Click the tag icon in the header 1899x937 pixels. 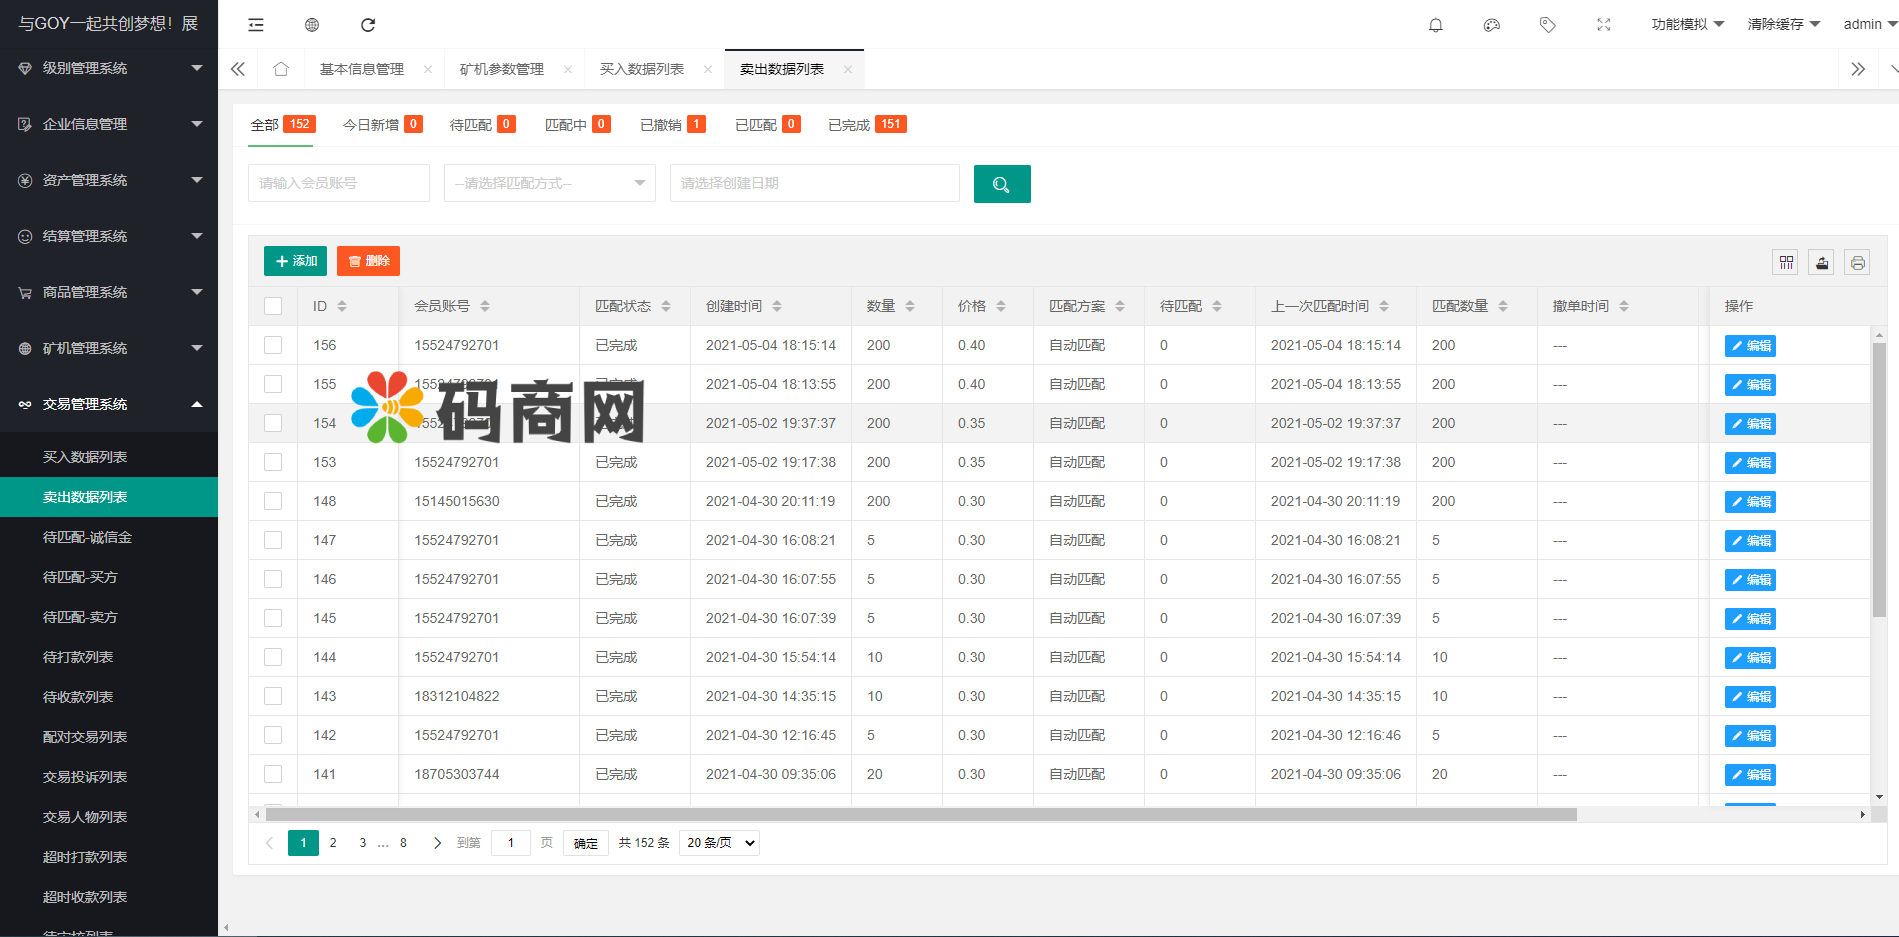point(1547,24)
